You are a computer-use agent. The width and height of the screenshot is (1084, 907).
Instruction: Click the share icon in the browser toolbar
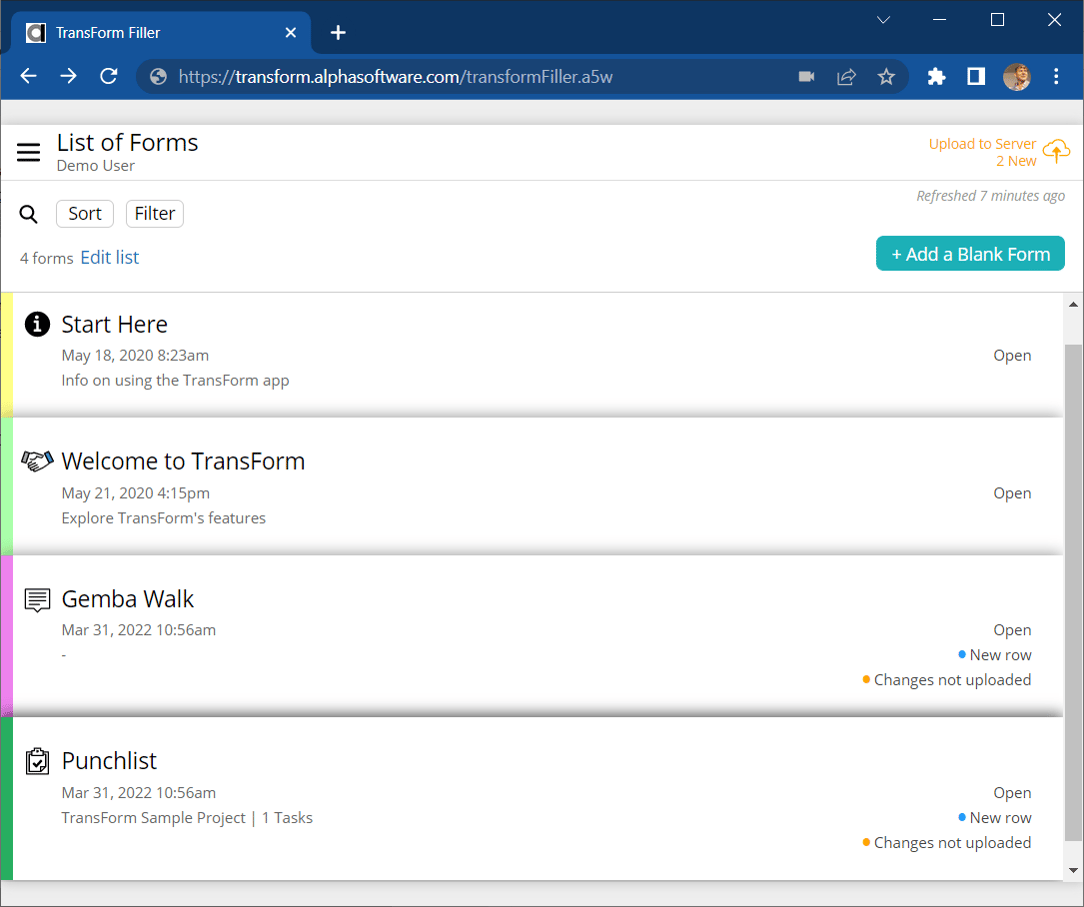click(846, 76)
